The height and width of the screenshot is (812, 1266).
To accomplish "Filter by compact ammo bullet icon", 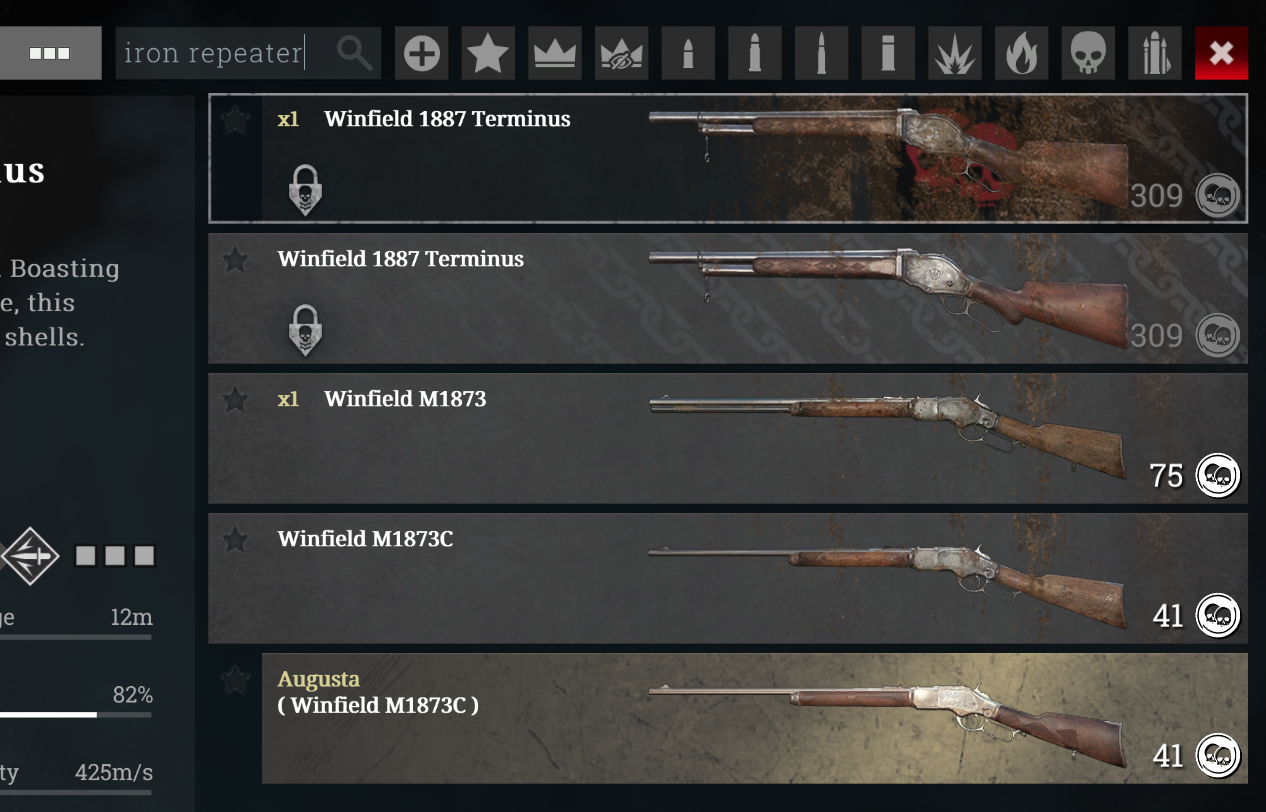I will [688, 53].
